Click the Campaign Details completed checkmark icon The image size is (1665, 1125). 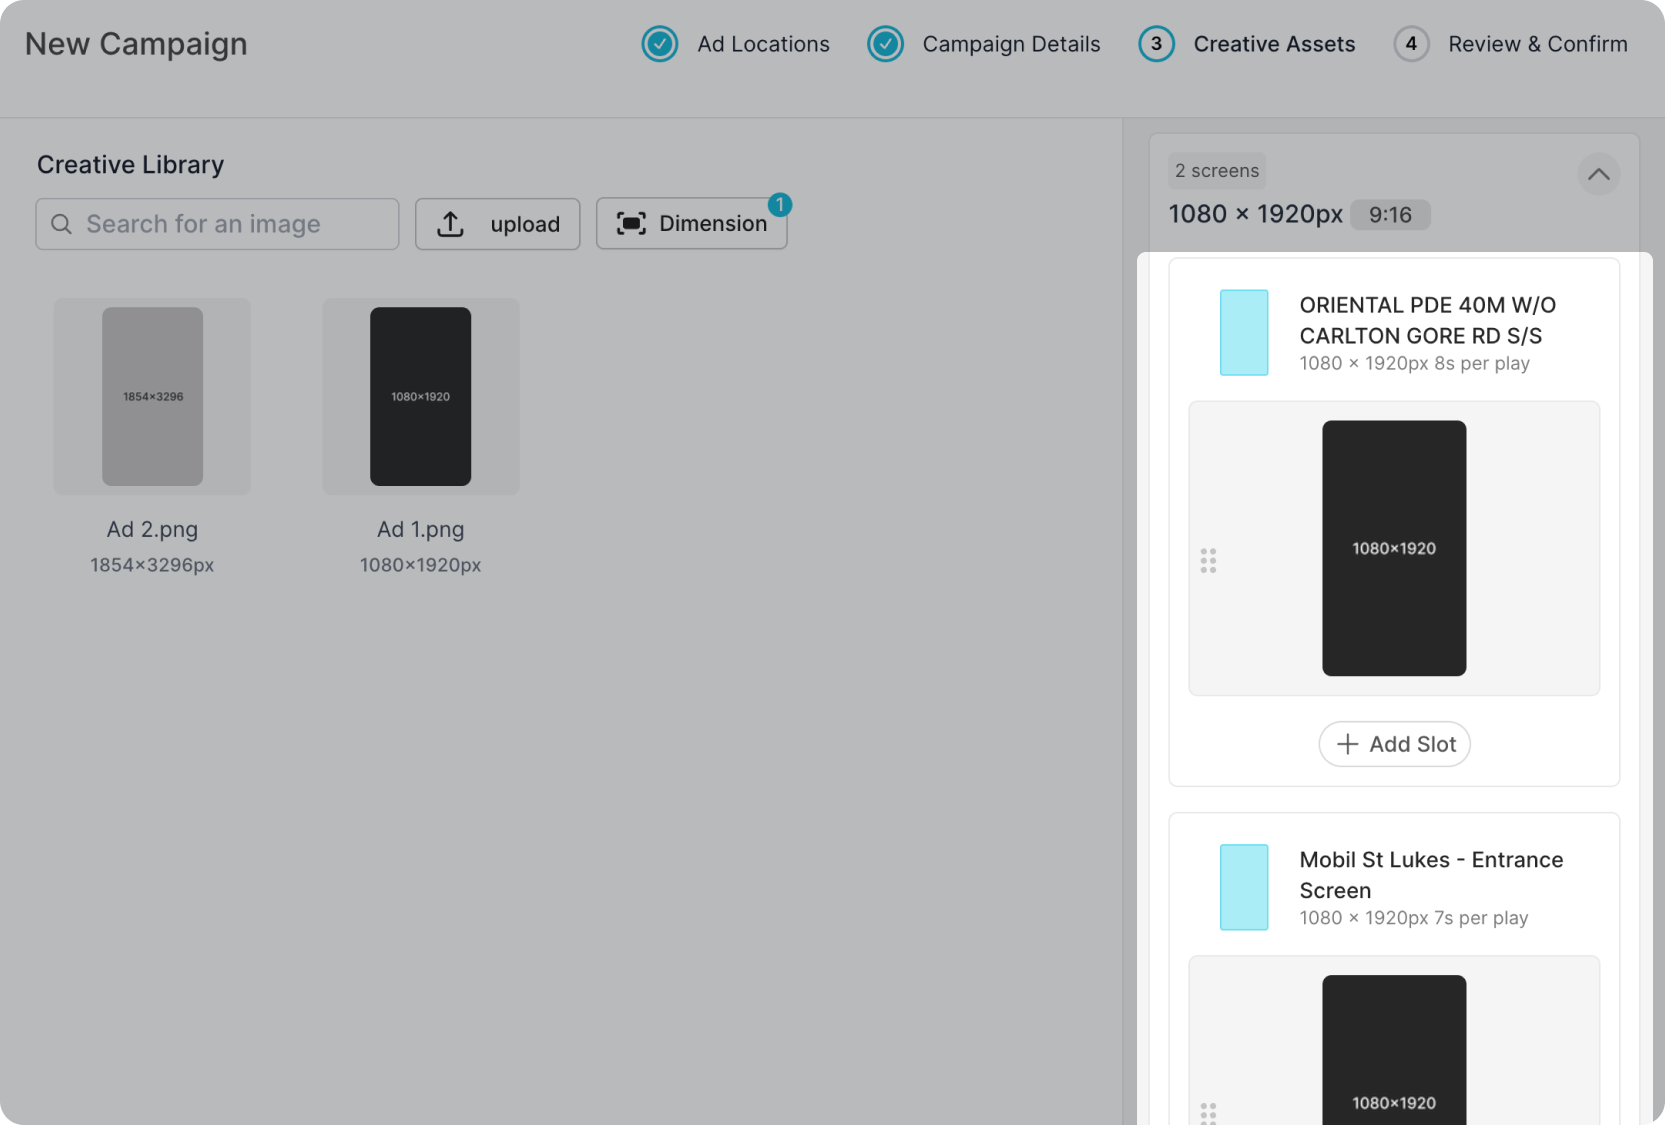pyautogui.click(x=885, y=44)
